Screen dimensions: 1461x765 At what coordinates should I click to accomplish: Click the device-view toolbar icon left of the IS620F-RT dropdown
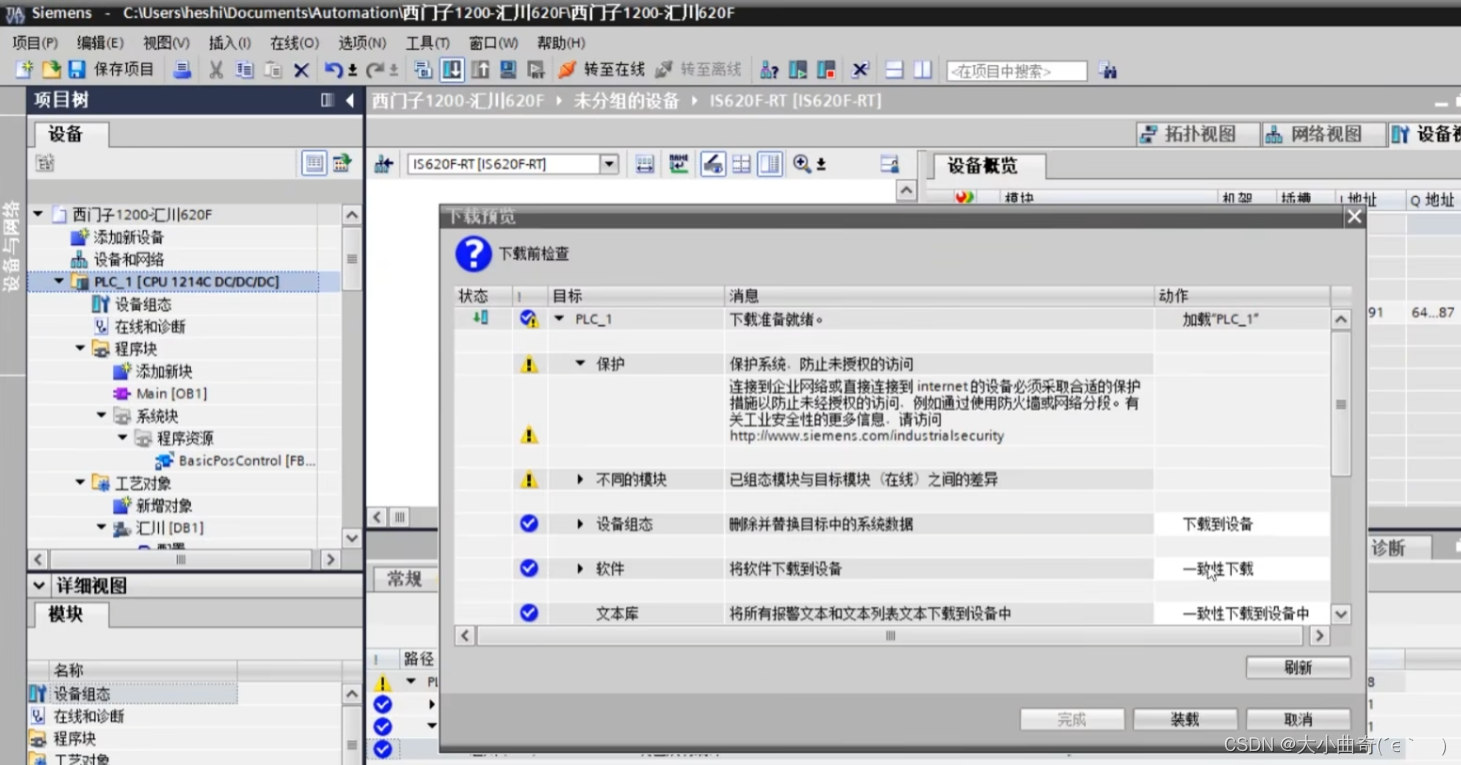coord(383,164)
